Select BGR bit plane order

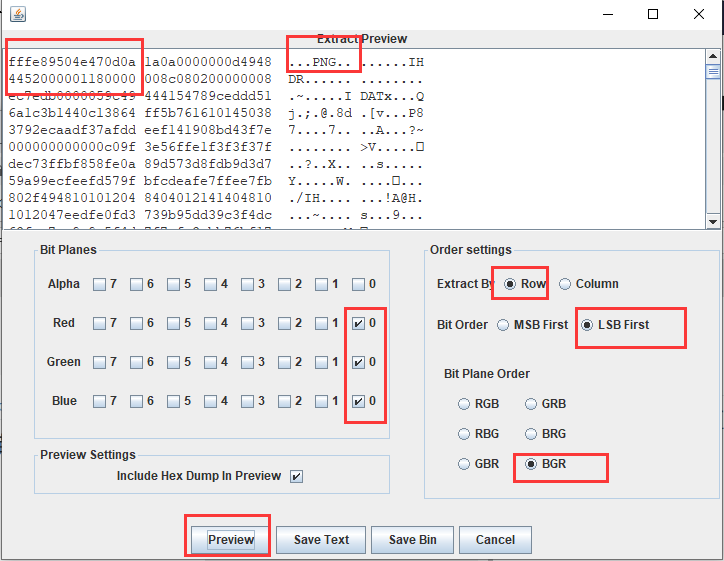click(531, 464)
